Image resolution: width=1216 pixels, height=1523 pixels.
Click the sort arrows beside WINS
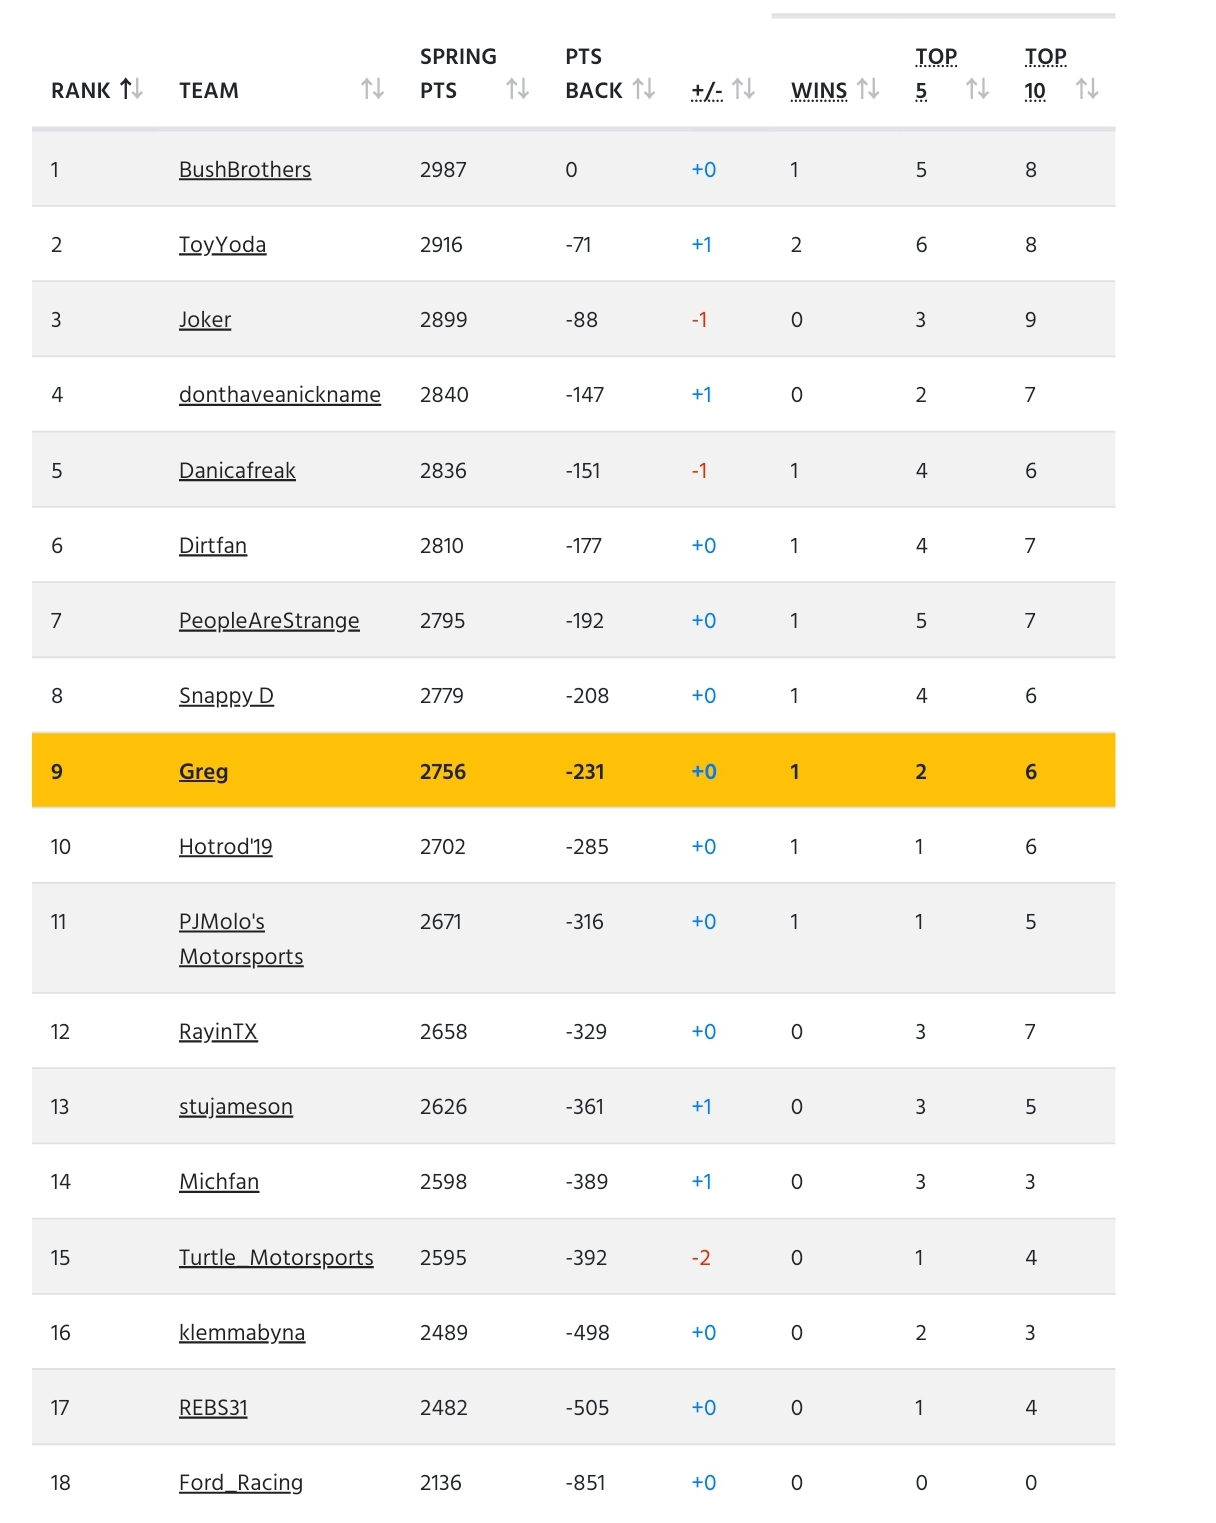pos(868,90)
